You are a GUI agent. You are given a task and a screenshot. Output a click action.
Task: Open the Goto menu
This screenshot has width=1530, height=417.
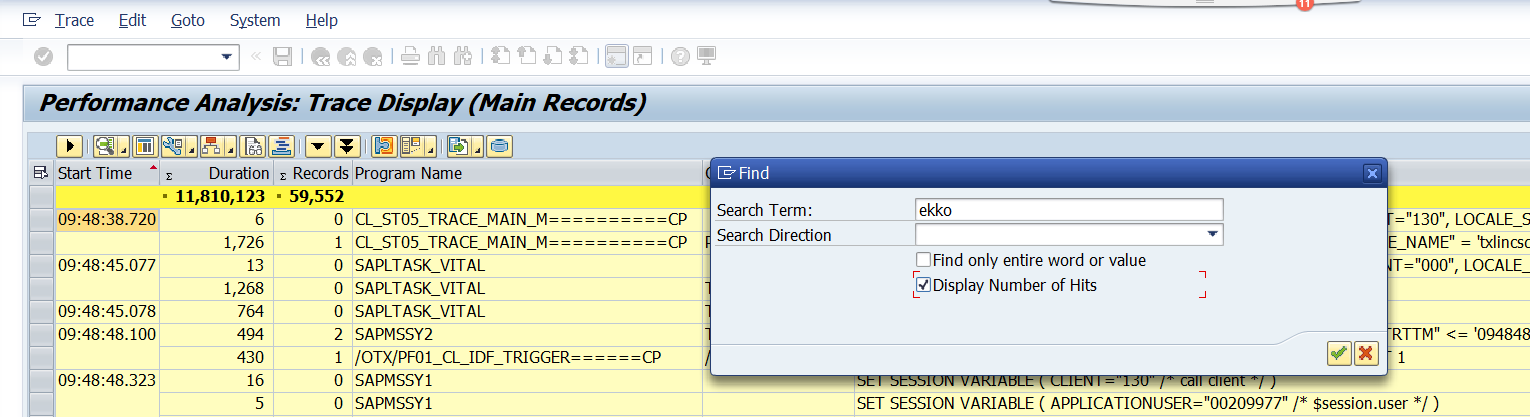click(190, 20)
